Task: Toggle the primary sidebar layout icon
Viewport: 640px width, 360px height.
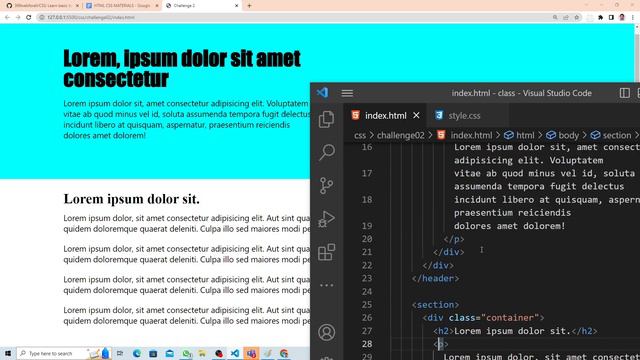Action: pyautogui.click(x=624, y=93)
